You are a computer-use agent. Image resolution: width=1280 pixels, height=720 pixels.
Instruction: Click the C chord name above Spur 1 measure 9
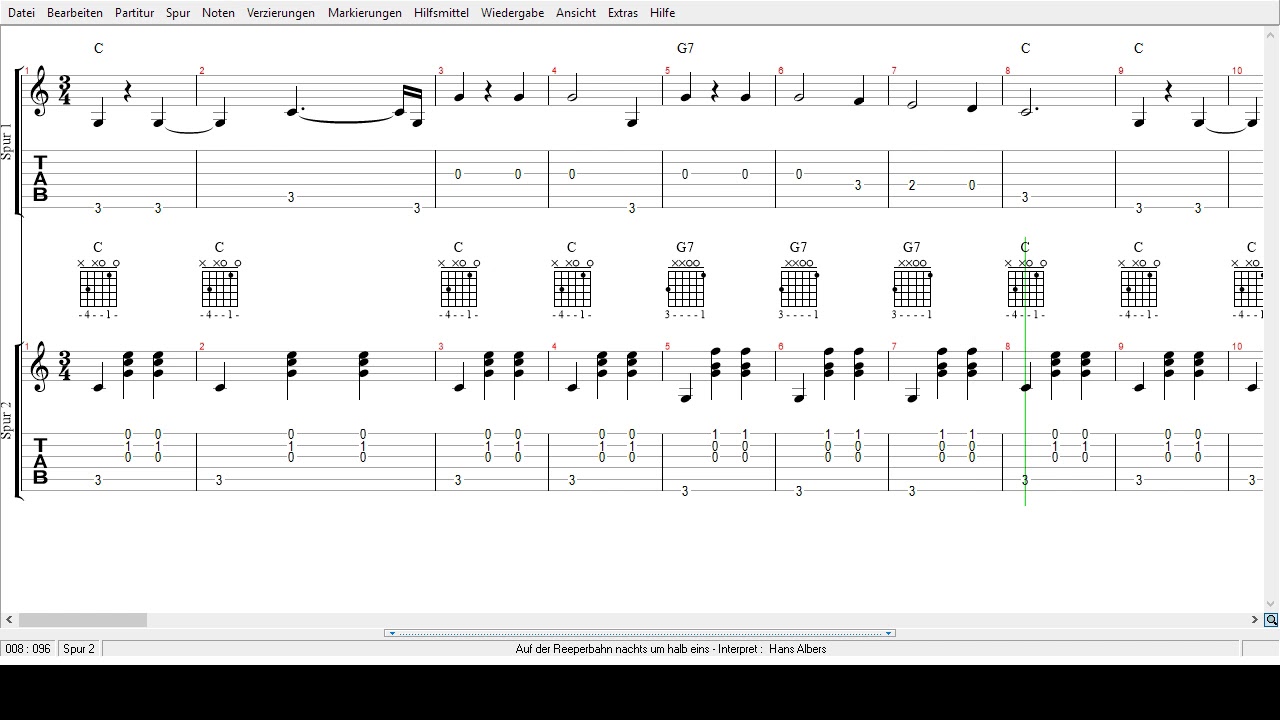pyautogui.click(x=1138, y=48)
